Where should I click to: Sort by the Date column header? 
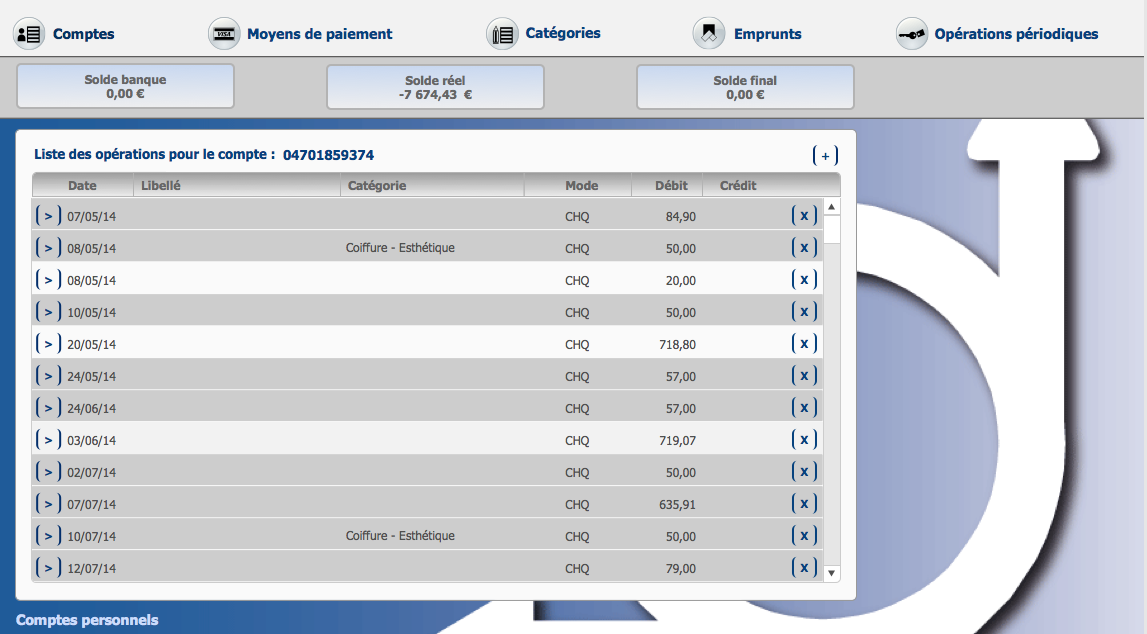[x=82, y=186]
